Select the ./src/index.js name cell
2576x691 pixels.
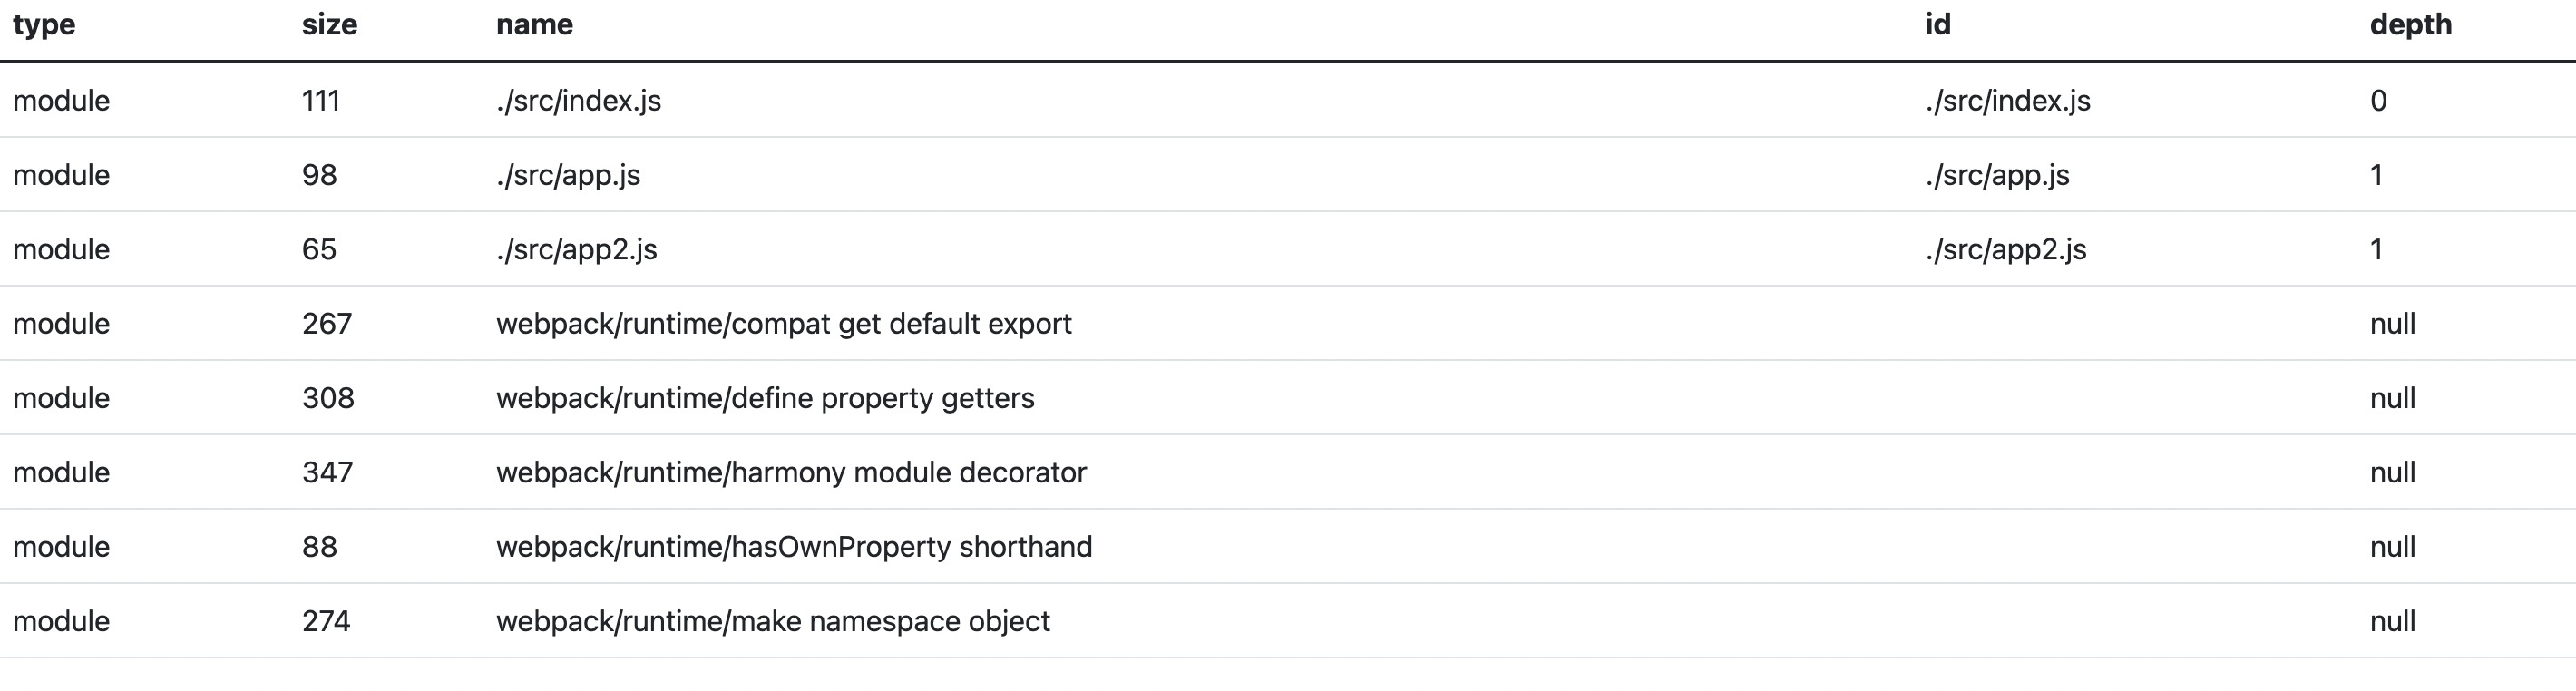(x=578, y=101)
